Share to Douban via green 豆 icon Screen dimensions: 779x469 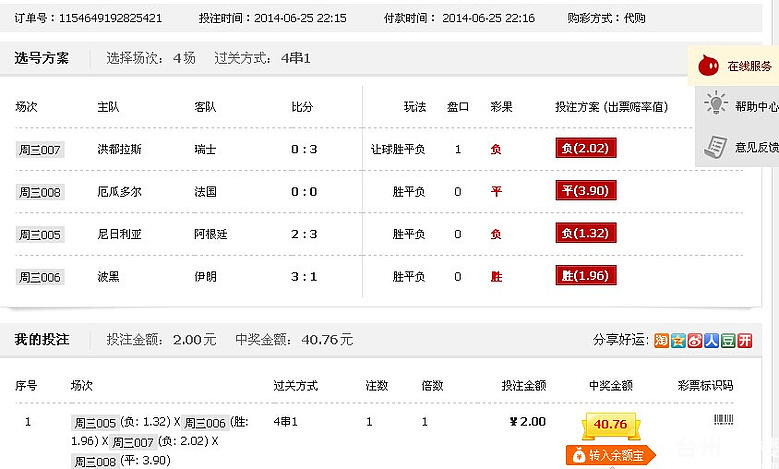pyautogui.click(x=727, y=341)
